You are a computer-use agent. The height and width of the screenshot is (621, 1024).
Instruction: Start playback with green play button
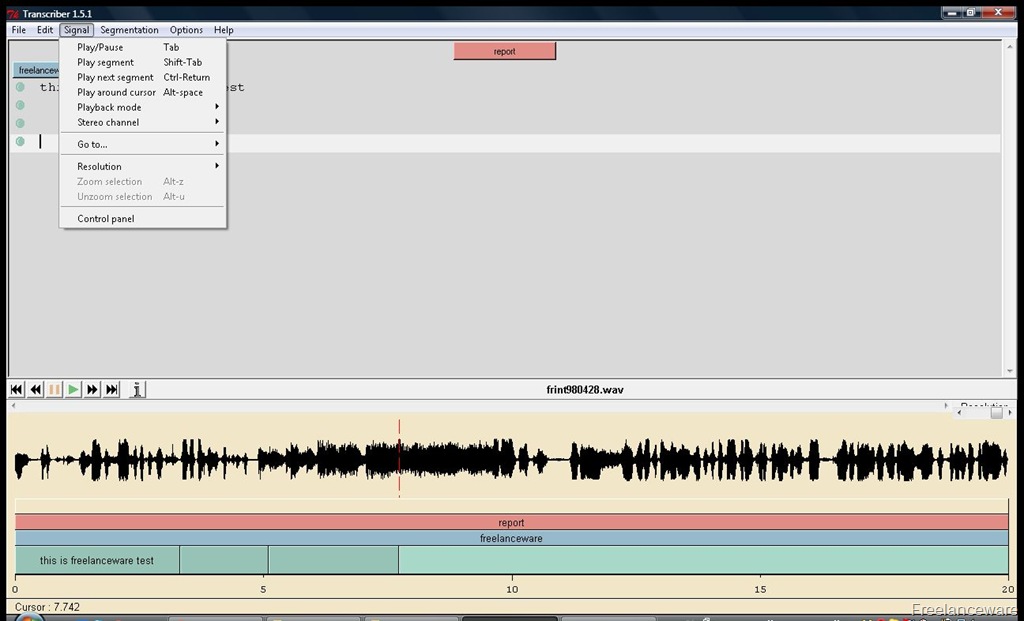(x=73, y=390)
